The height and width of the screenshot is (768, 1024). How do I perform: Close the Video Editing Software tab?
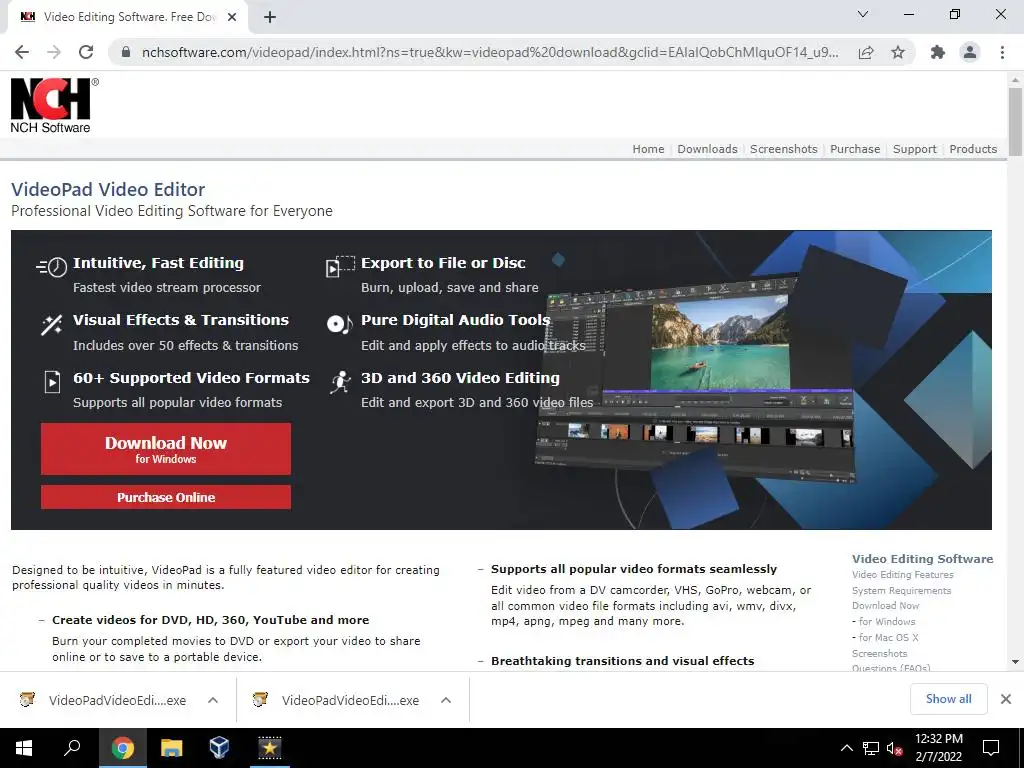point(232,18)
